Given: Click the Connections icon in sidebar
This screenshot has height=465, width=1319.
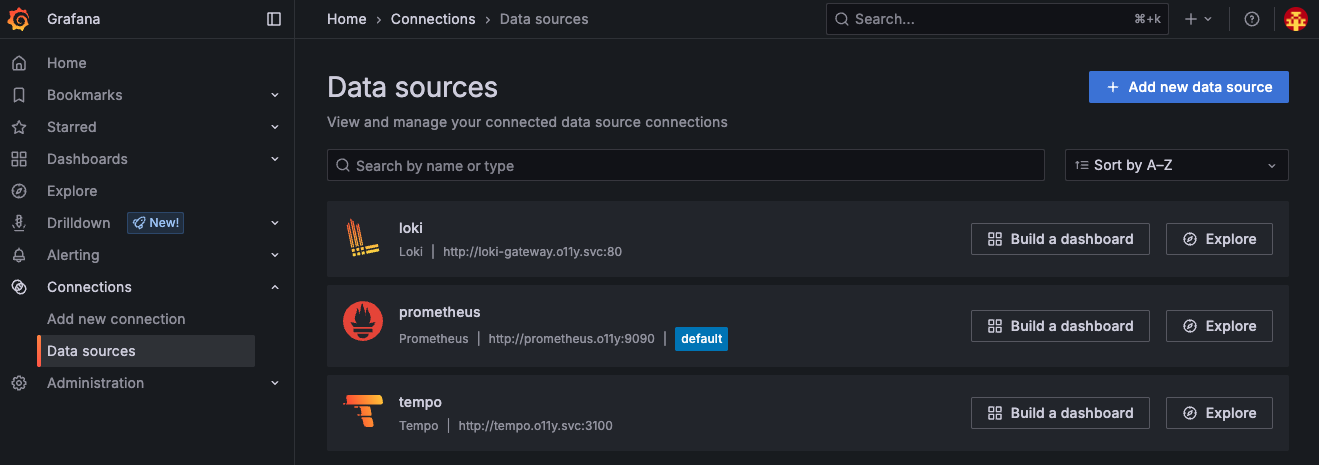Looking at the screenshot, I should [18, 287].
